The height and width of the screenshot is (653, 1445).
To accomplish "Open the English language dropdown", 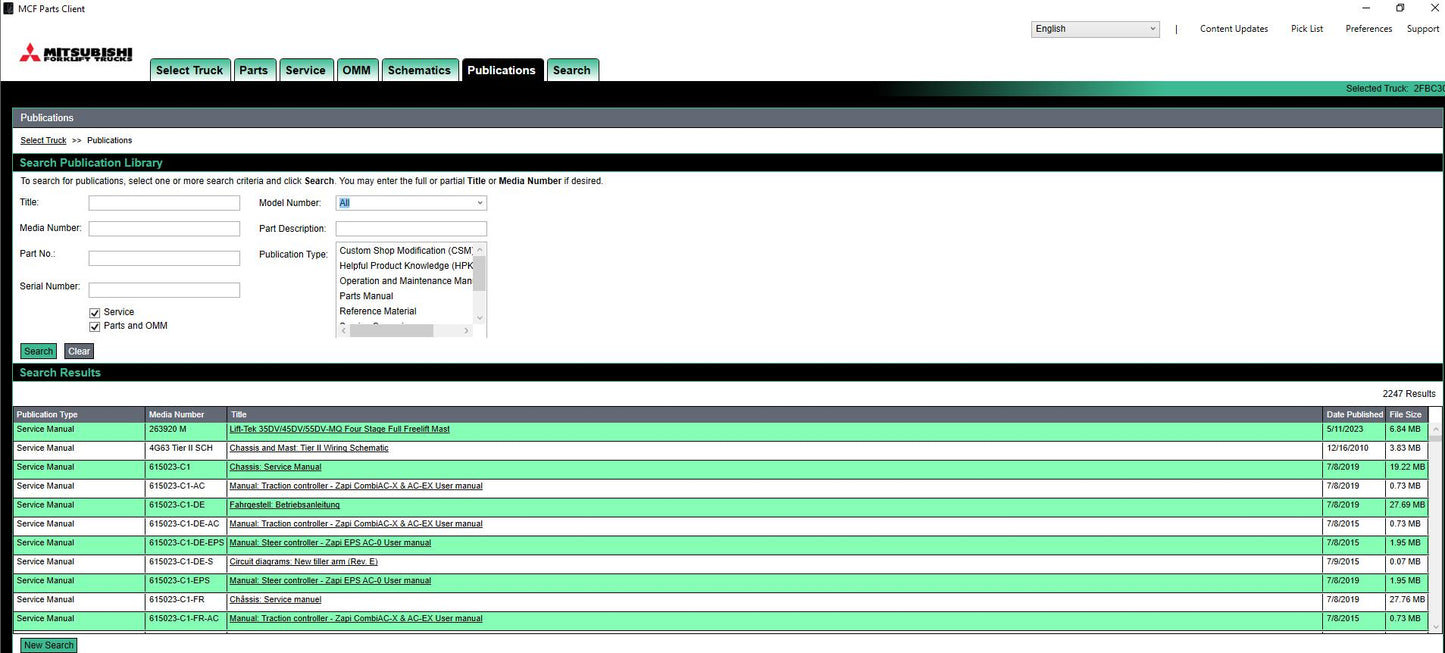I will point(1095,29).
